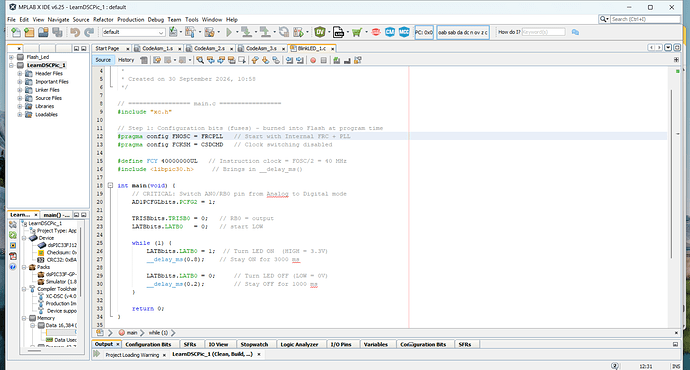Switch to the Start Page tab
Viewport: 690px width, 370px height.
107,48
